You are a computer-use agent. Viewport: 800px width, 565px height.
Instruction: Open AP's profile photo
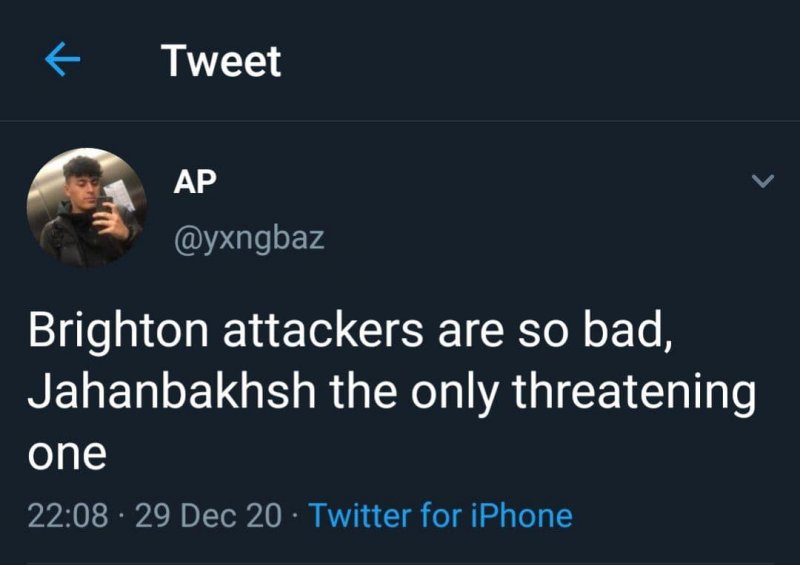[x=86, y=207]
